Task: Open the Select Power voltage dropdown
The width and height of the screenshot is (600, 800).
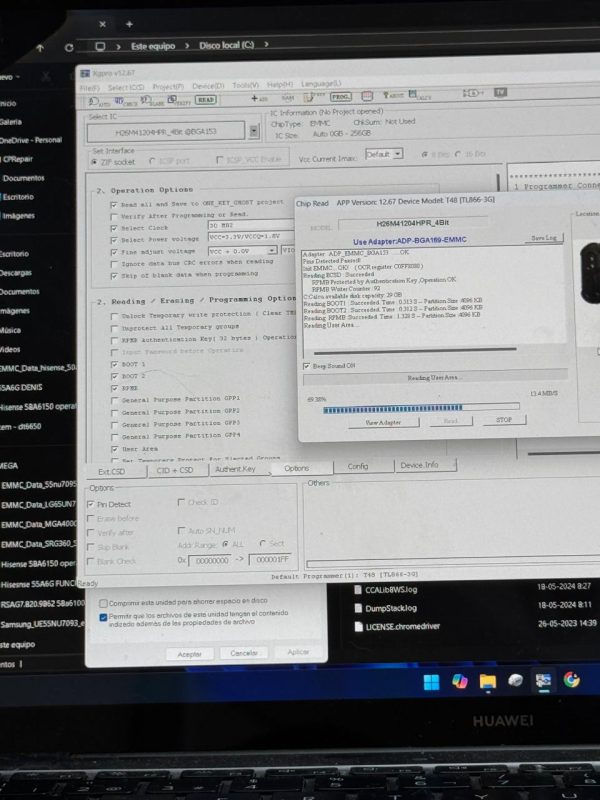Action: 251,238
